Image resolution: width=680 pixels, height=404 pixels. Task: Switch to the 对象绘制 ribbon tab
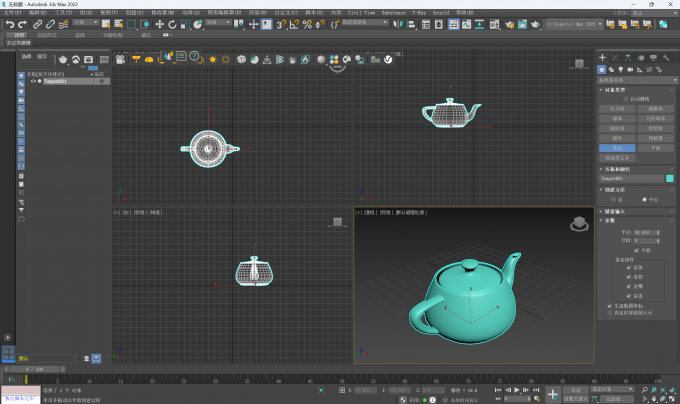113,35
